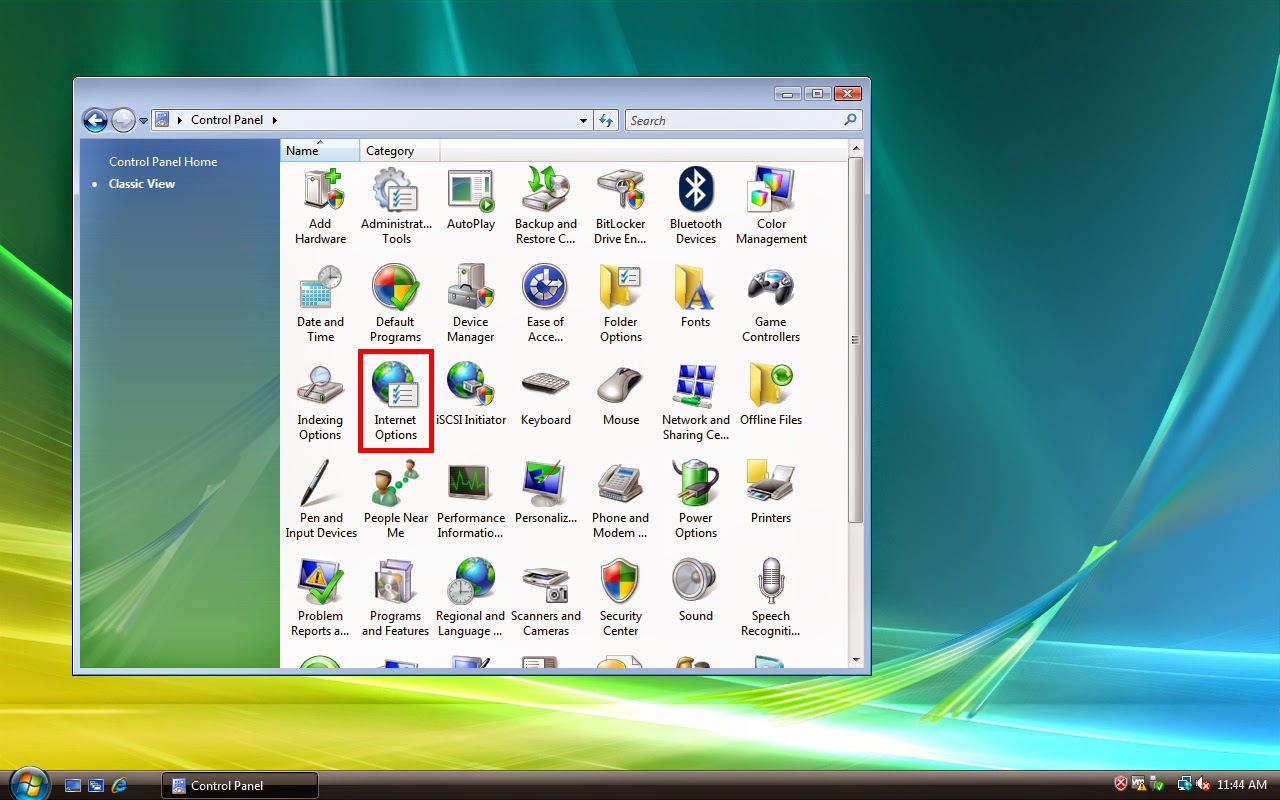Refresh the Control Panel view
Viewport: 1280px width, 800px height.
(x=606, y=121)
